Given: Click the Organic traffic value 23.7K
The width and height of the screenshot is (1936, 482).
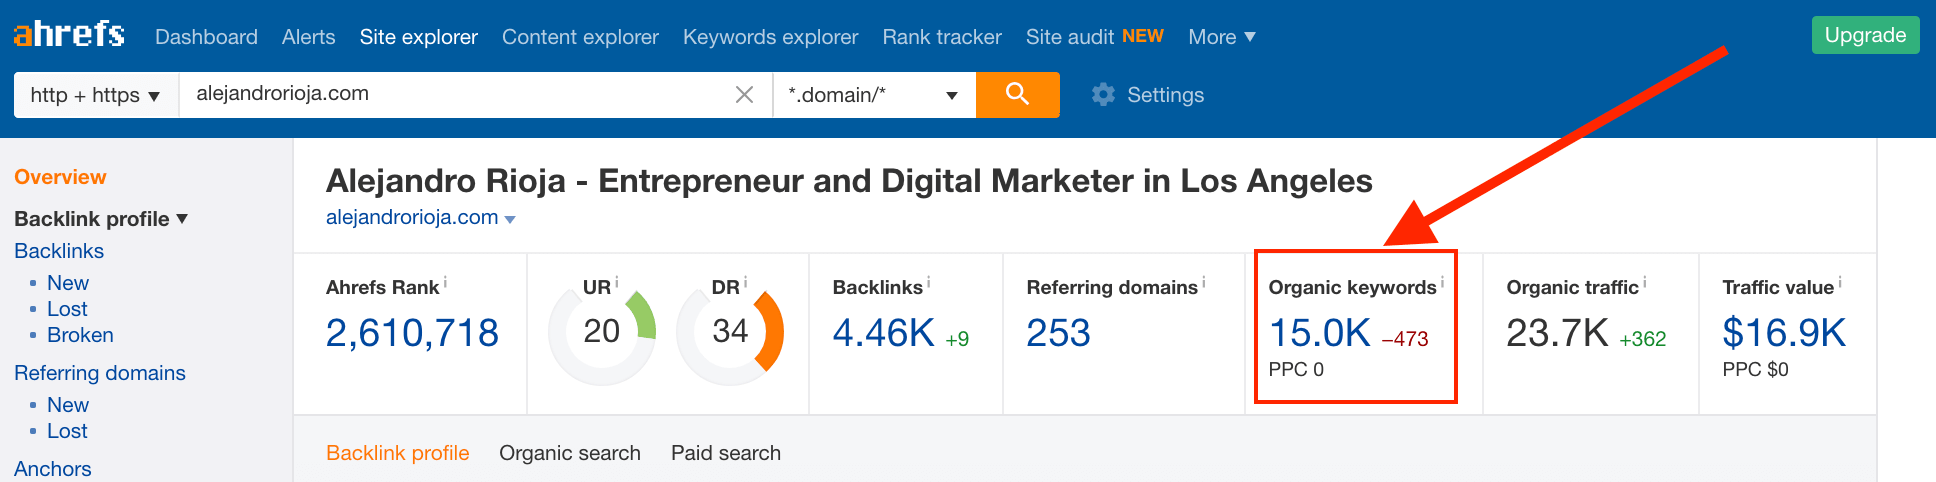Looking at the screenshot, I should click(1558, 333).
